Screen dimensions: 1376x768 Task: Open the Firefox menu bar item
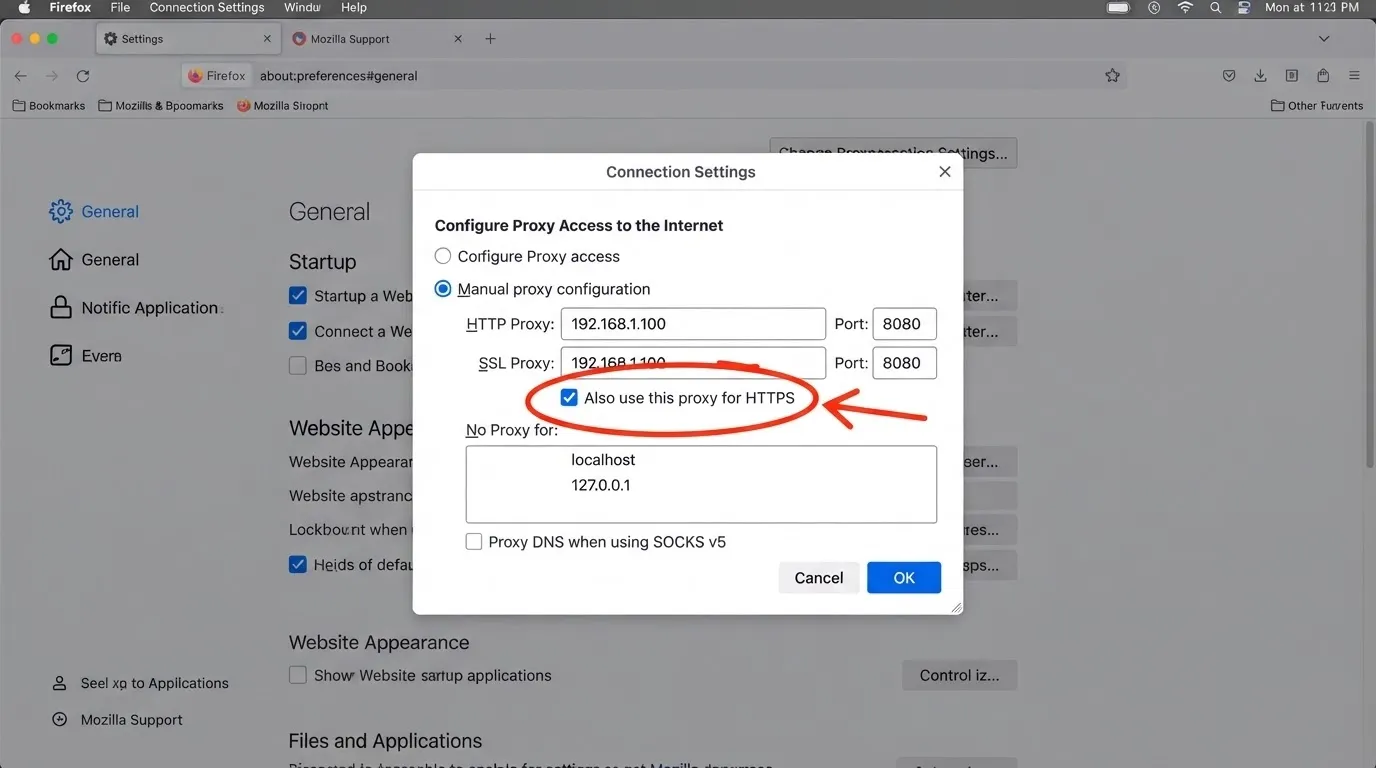tap(70, 8)
